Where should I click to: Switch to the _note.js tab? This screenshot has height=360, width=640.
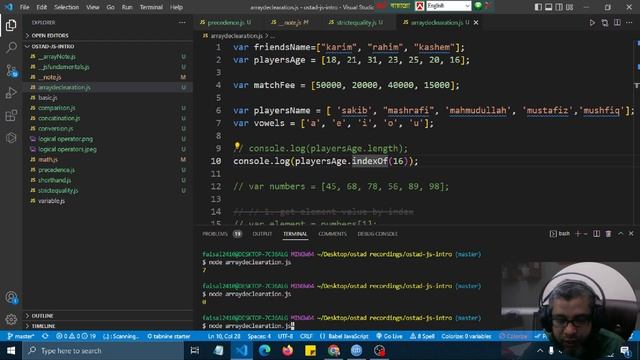290,23
